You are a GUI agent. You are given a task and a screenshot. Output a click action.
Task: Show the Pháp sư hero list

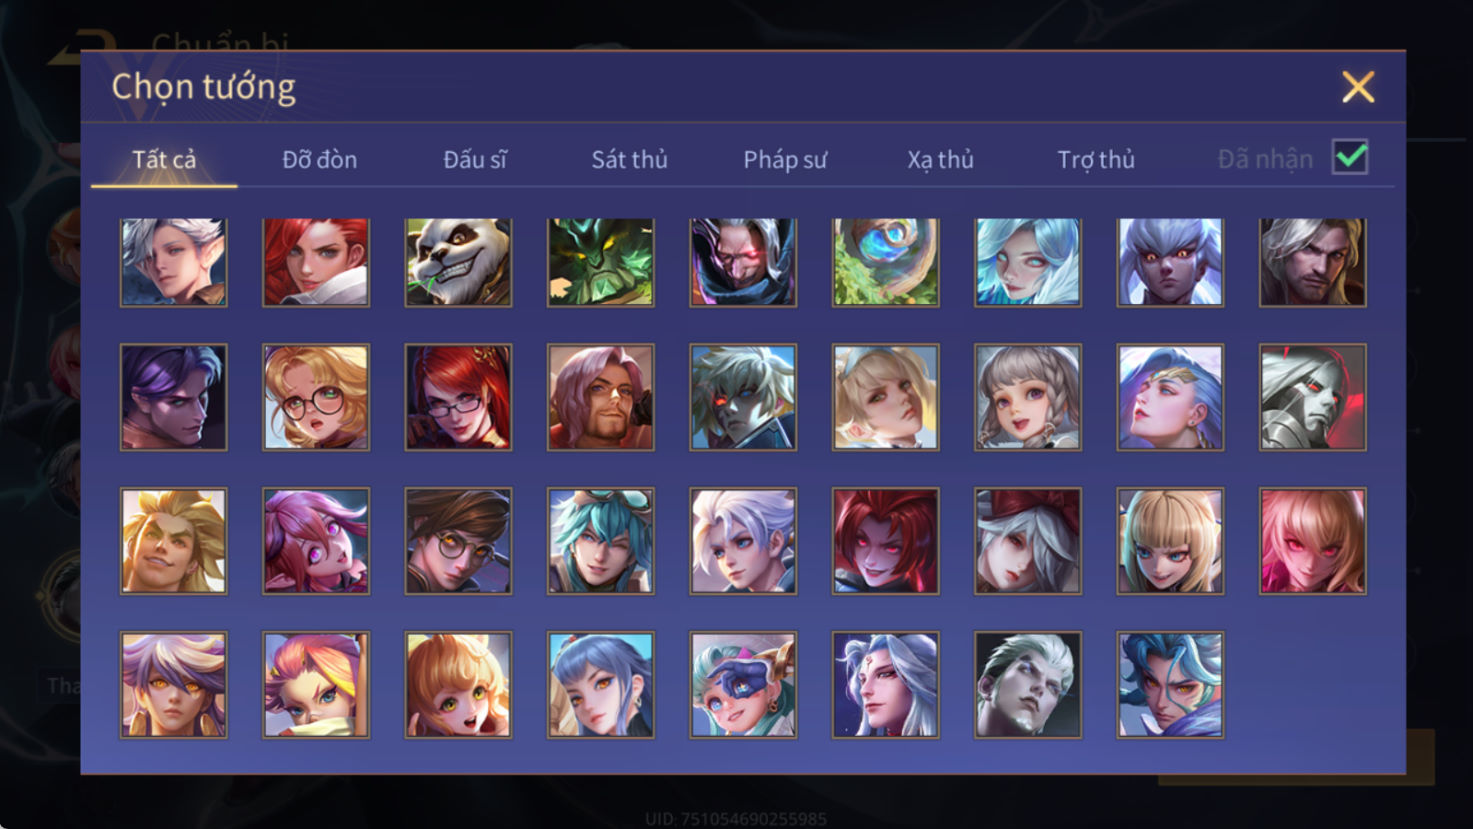[785, 159]
